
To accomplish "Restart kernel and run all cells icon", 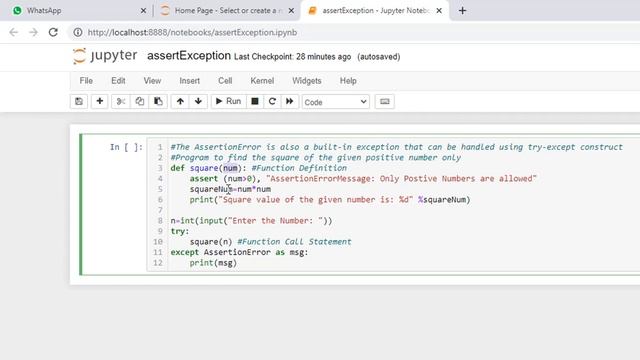I will point(290,102).
